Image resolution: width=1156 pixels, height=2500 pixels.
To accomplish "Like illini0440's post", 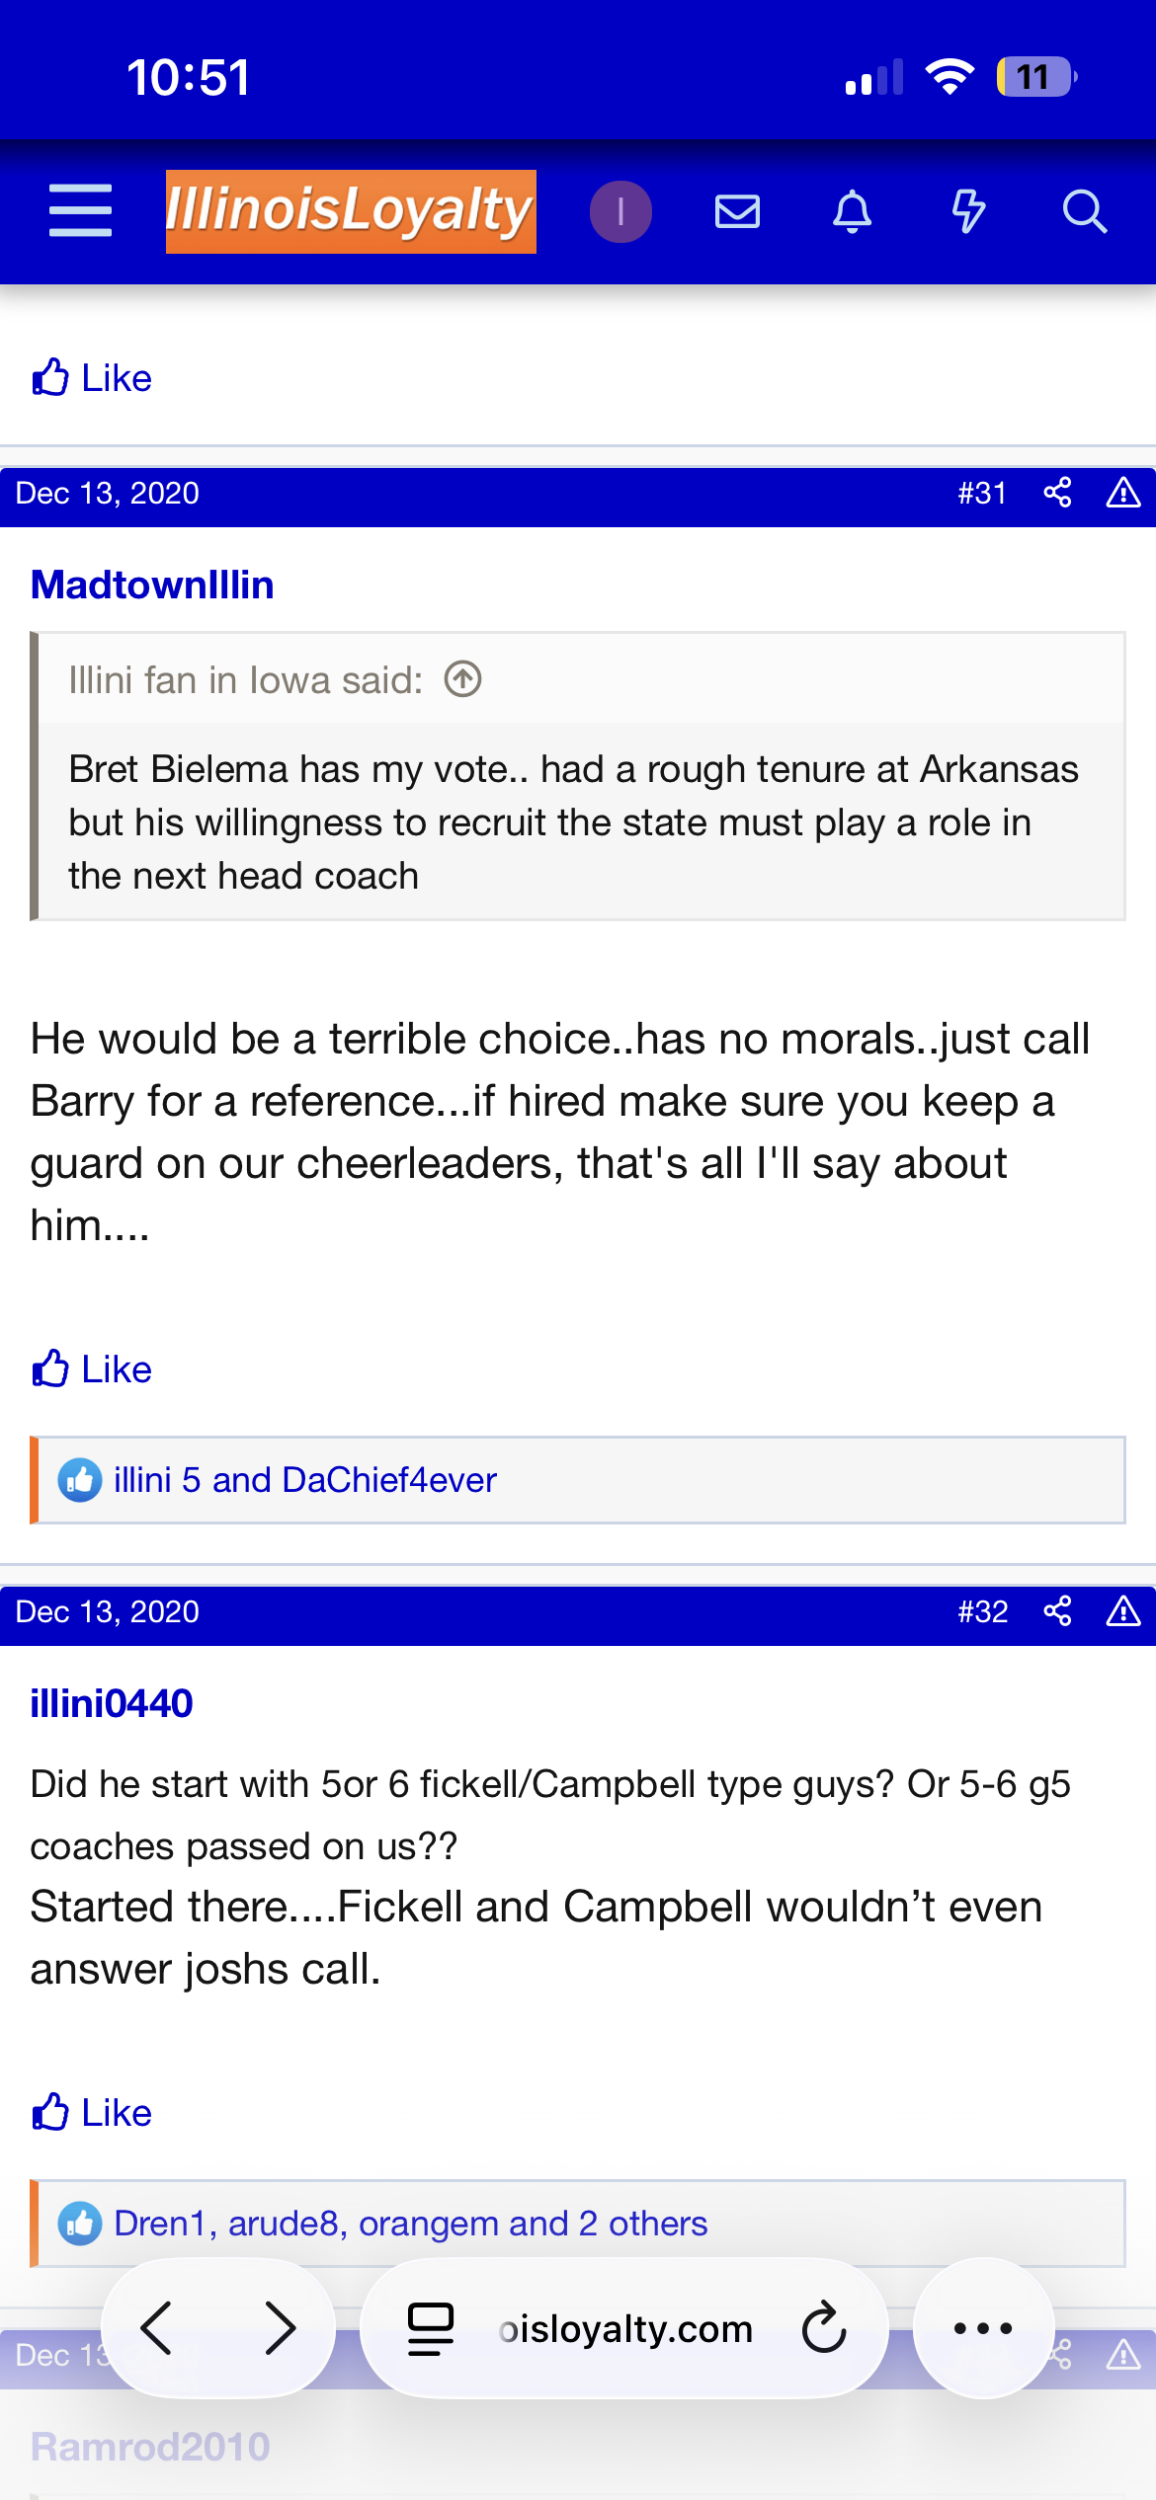I will (x=92, y=2113).
